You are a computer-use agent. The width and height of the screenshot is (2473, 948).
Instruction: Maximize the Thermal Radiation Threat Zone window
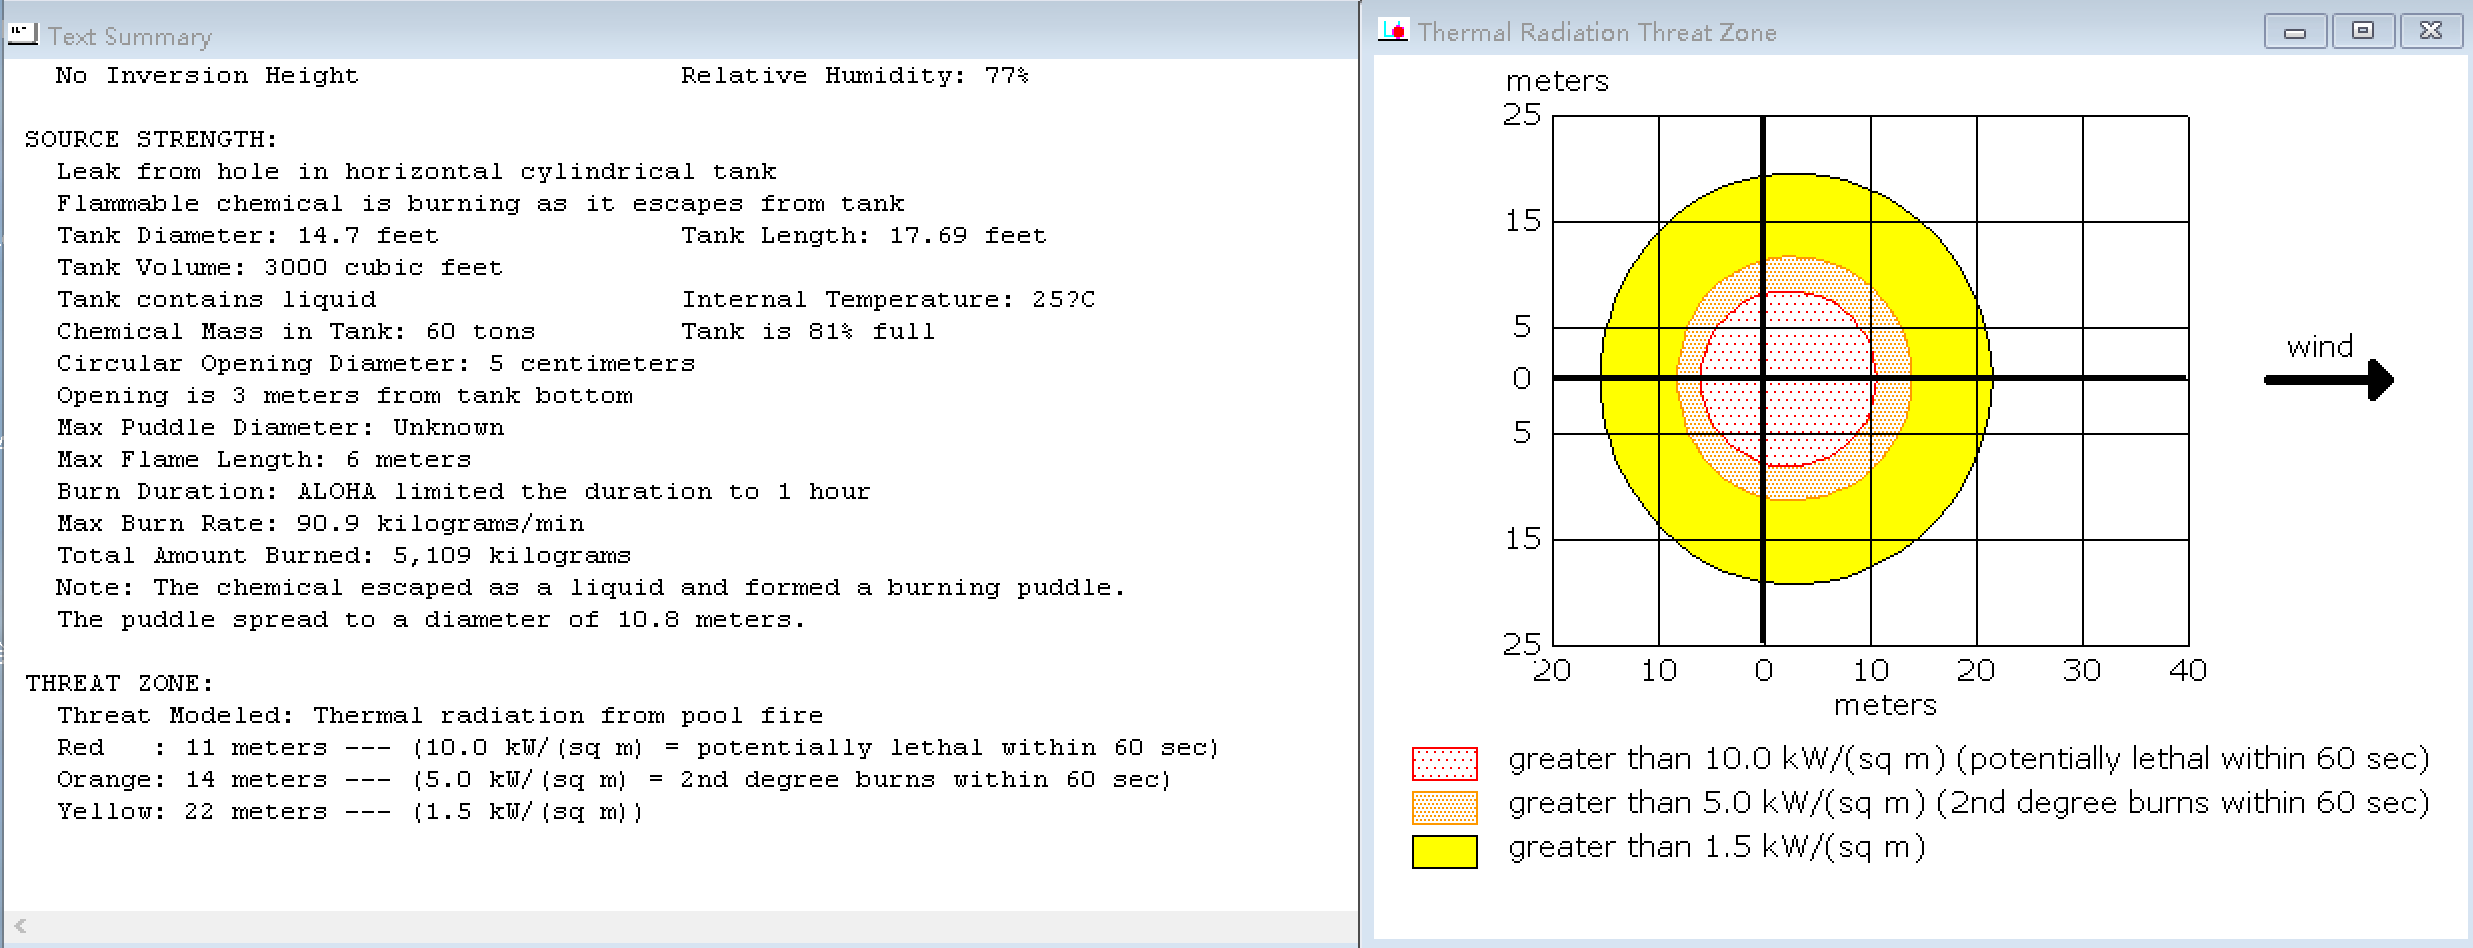(x=2363, y=32)
